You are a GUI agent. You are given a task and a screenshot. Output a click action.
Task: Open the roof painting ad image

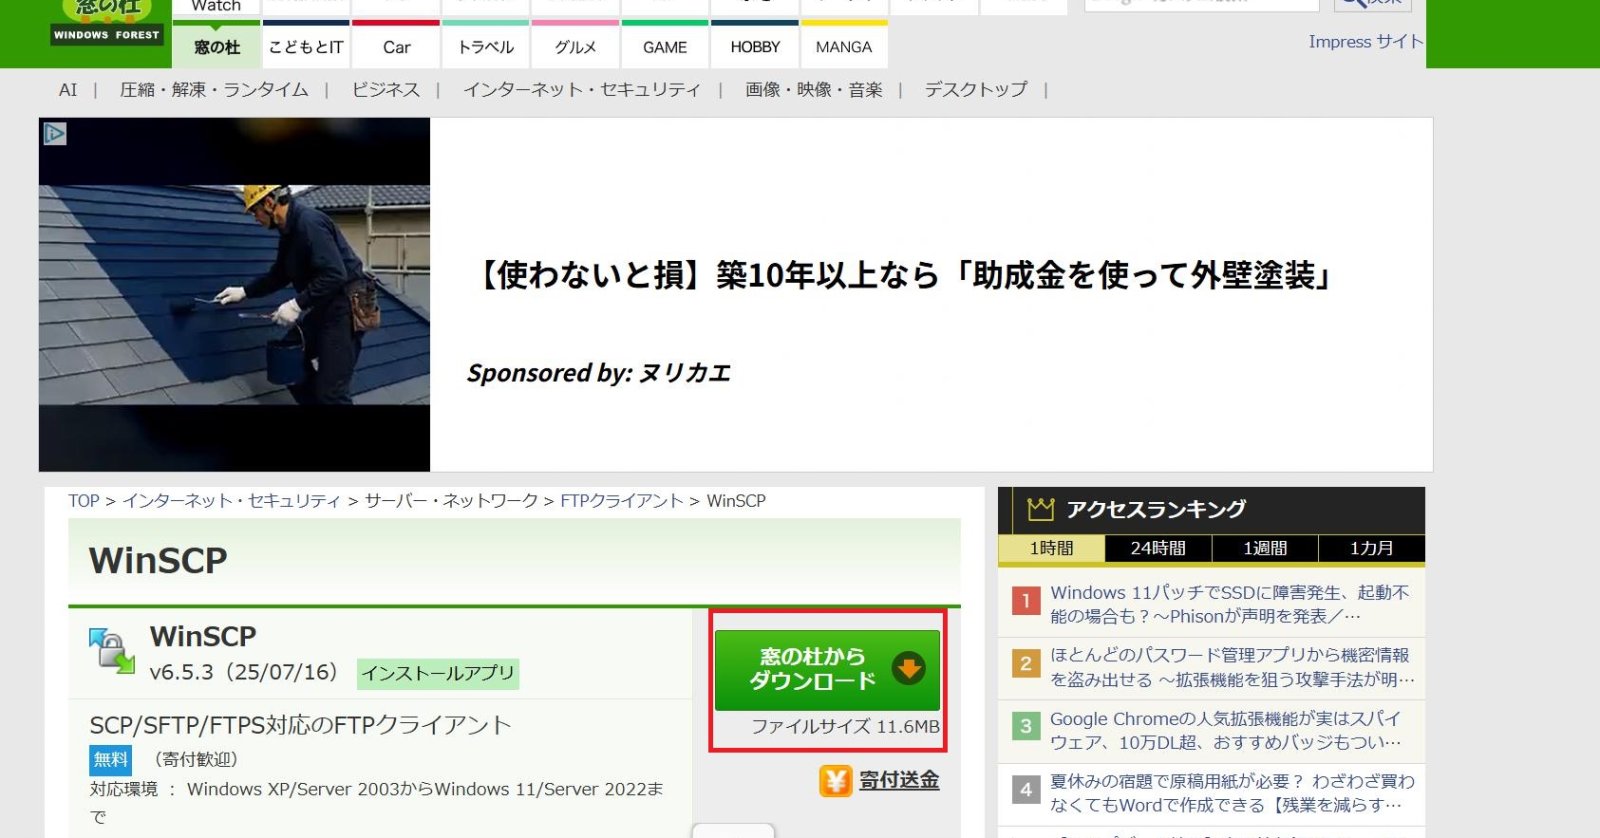click(x=235, y=295)
